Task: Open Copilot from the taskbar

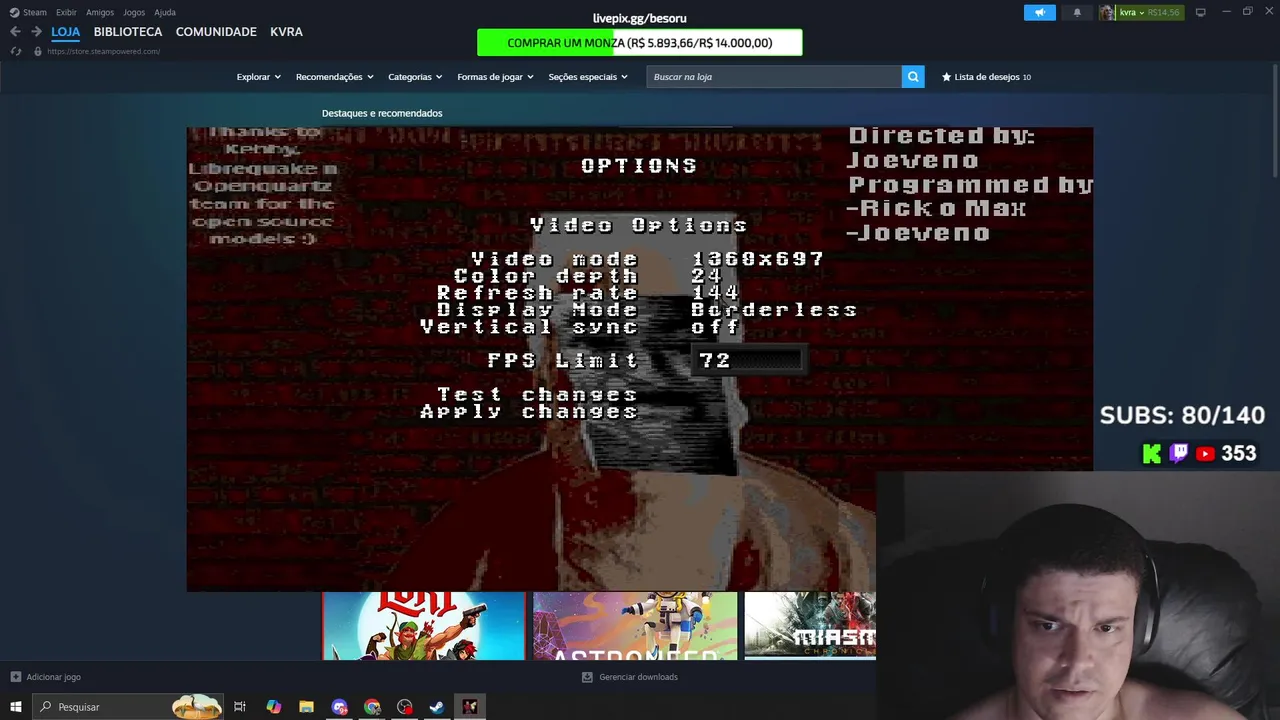Action: pos(273,707)
